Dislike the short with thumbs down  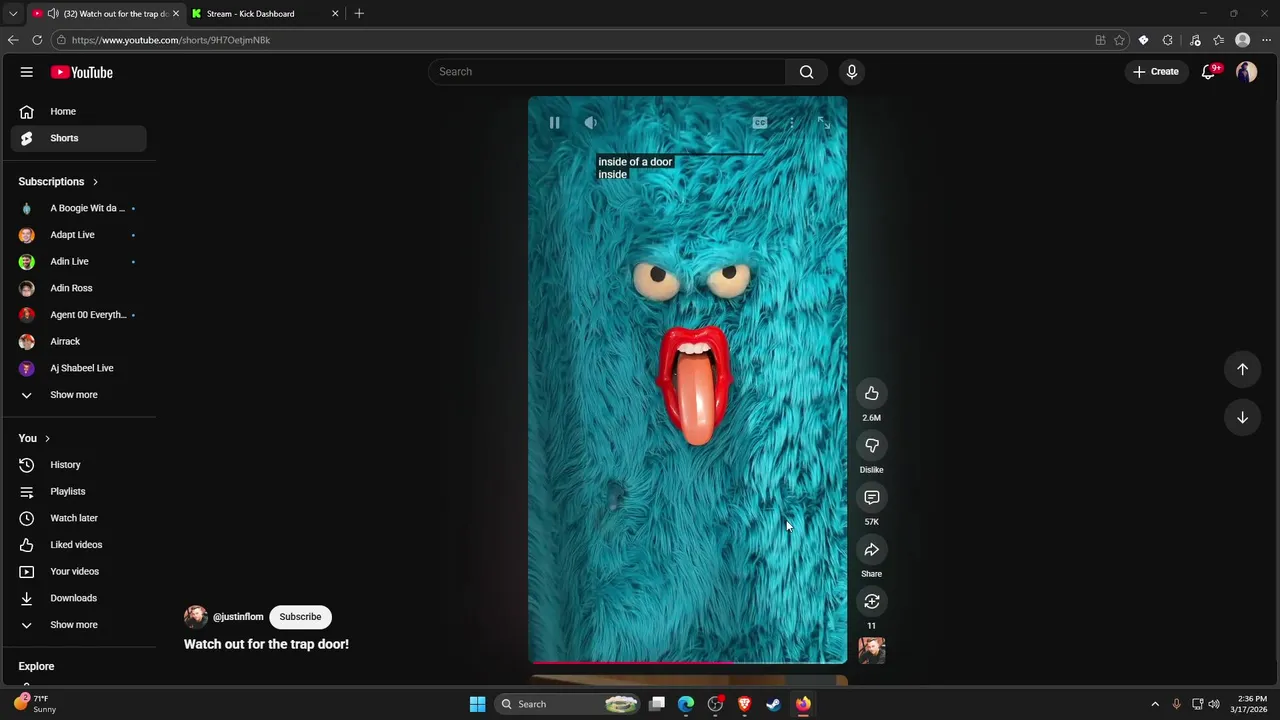(872, 445)
